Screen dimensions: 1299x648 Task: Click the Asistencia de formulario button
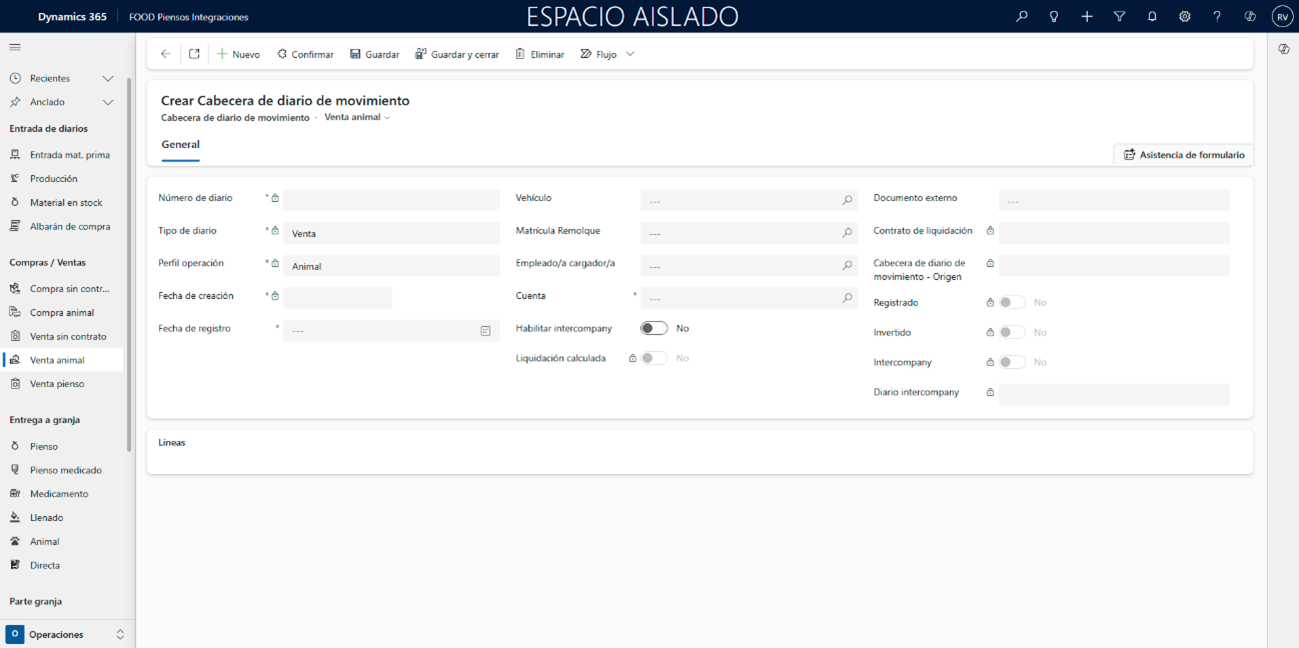point(1184,155)
